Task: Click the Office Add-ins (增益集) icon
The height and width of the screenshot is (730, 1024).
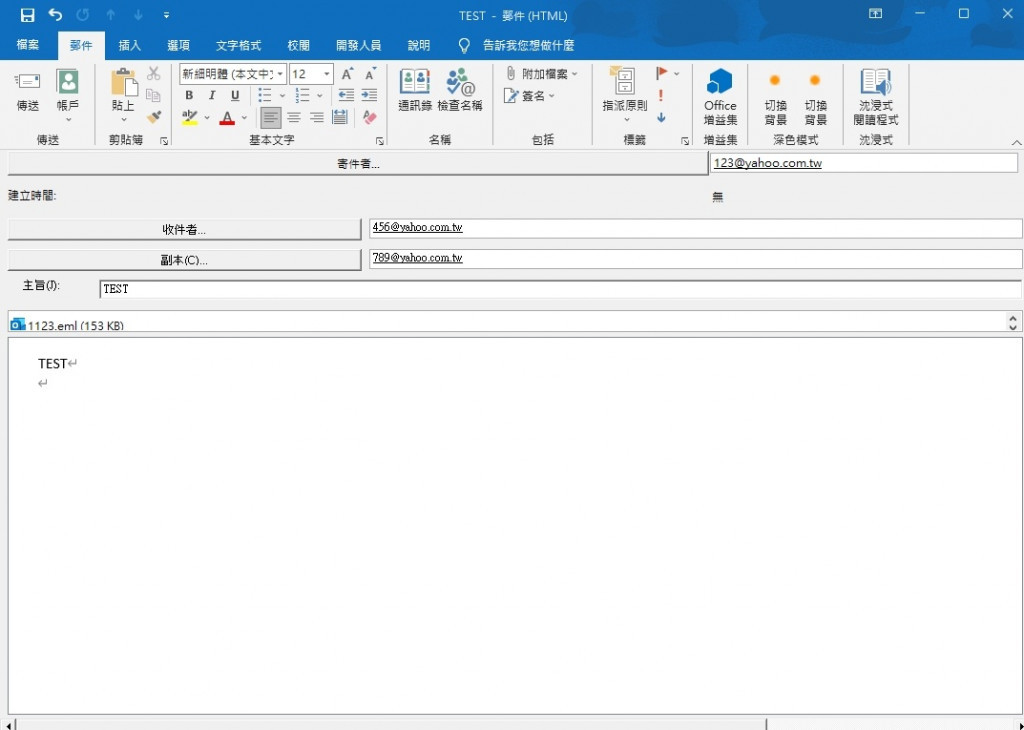Action: [x=720, y=82]
